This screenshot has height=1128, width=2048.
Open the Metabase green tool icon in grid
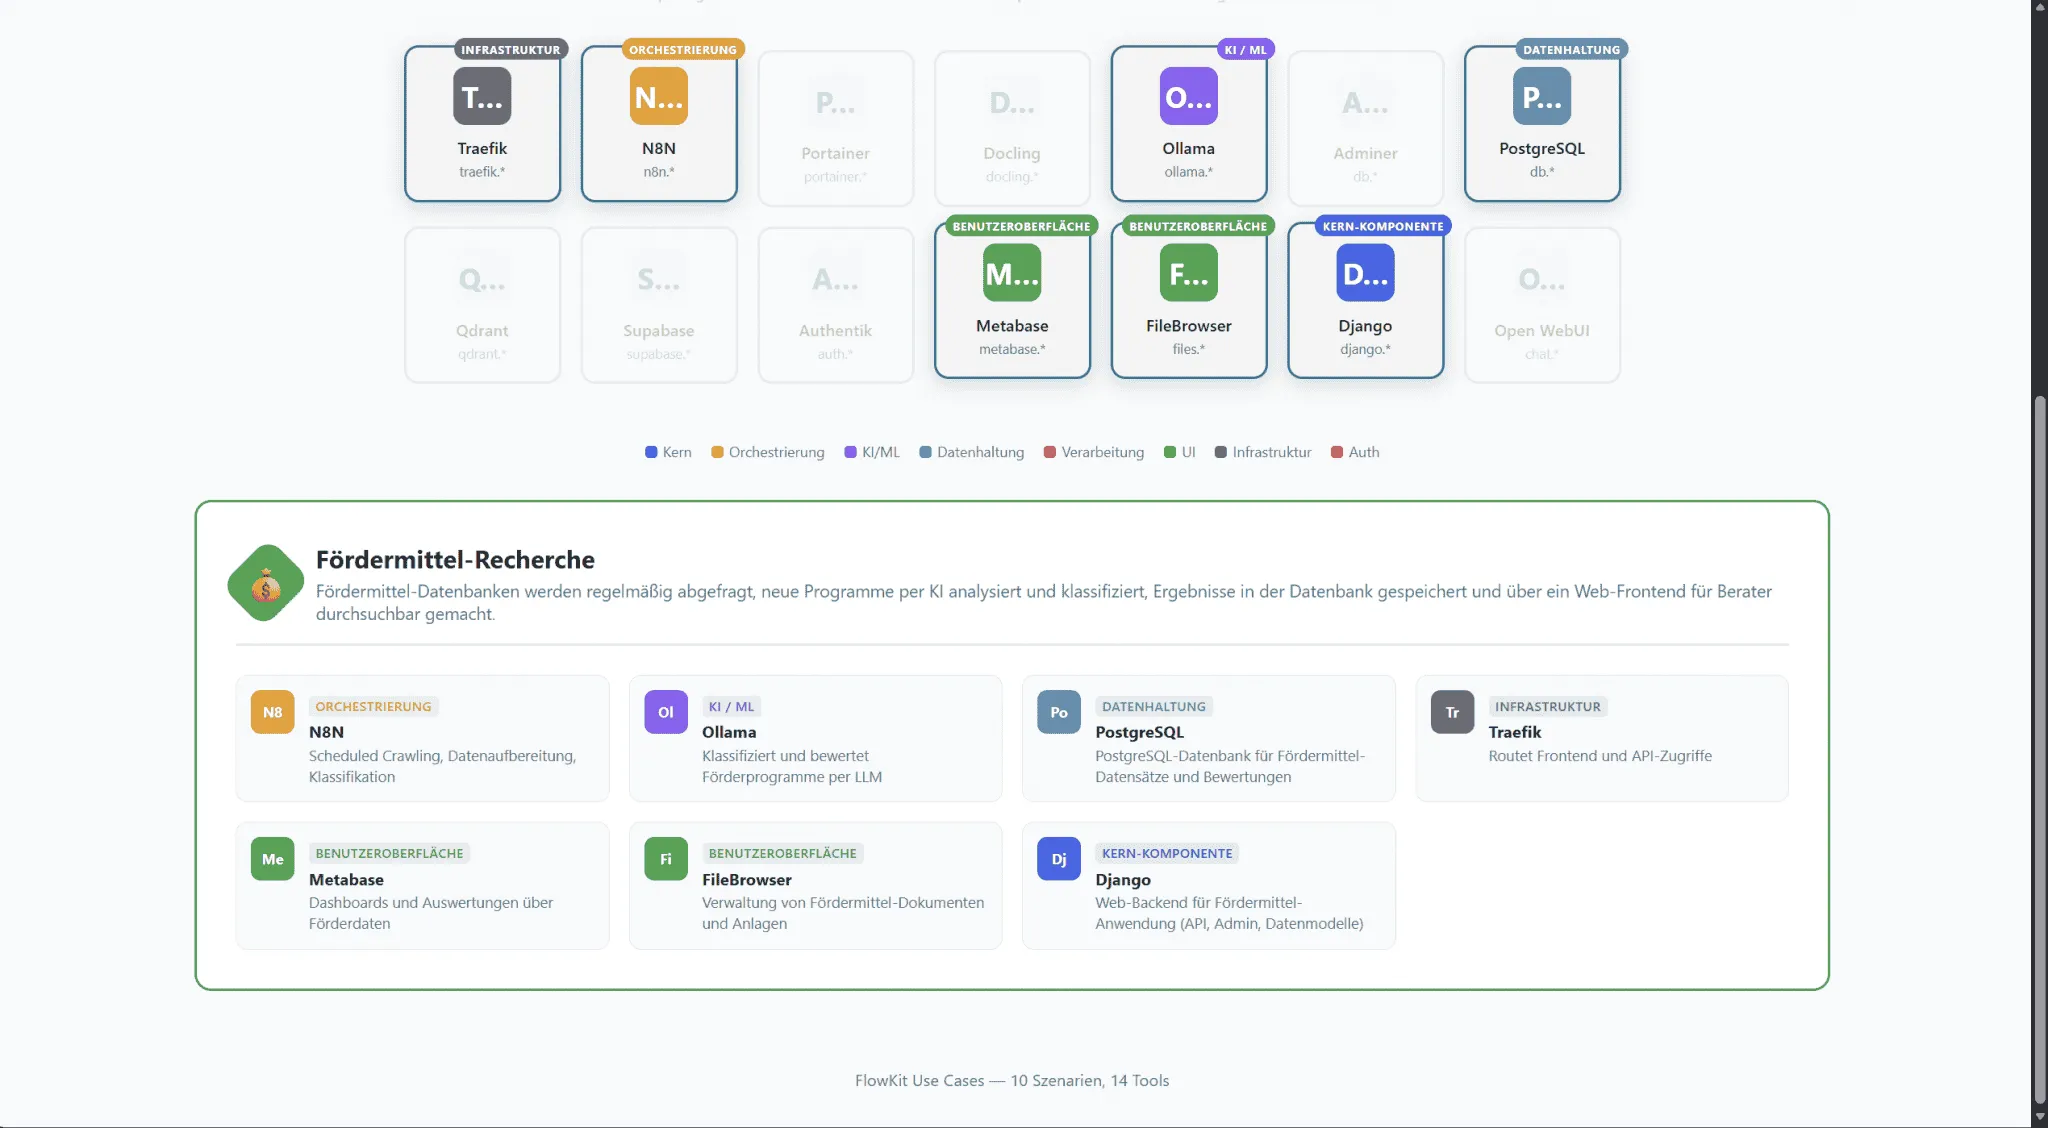[1012, 273]
